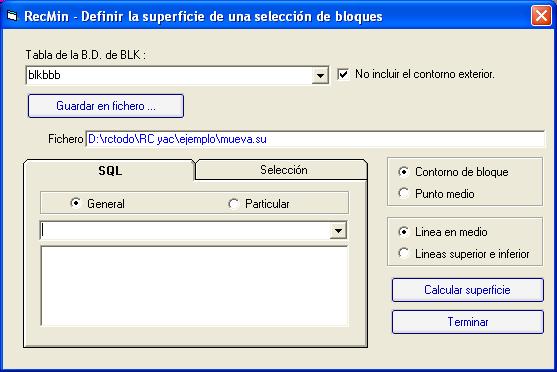Expand the SQL query dropdown arrow
Image resolution: width=557 pixels, height=372 pixels.
click(338, 231)
